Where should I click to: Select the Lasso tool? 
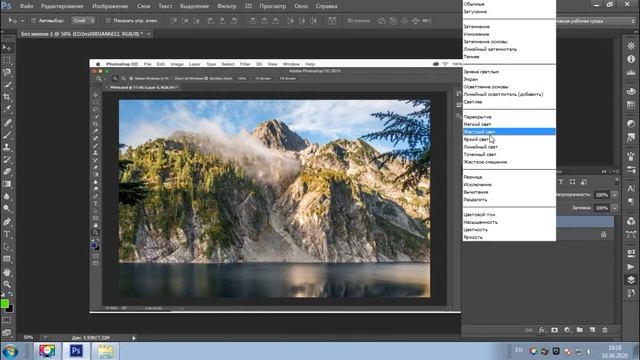click(x=7, y=73)
